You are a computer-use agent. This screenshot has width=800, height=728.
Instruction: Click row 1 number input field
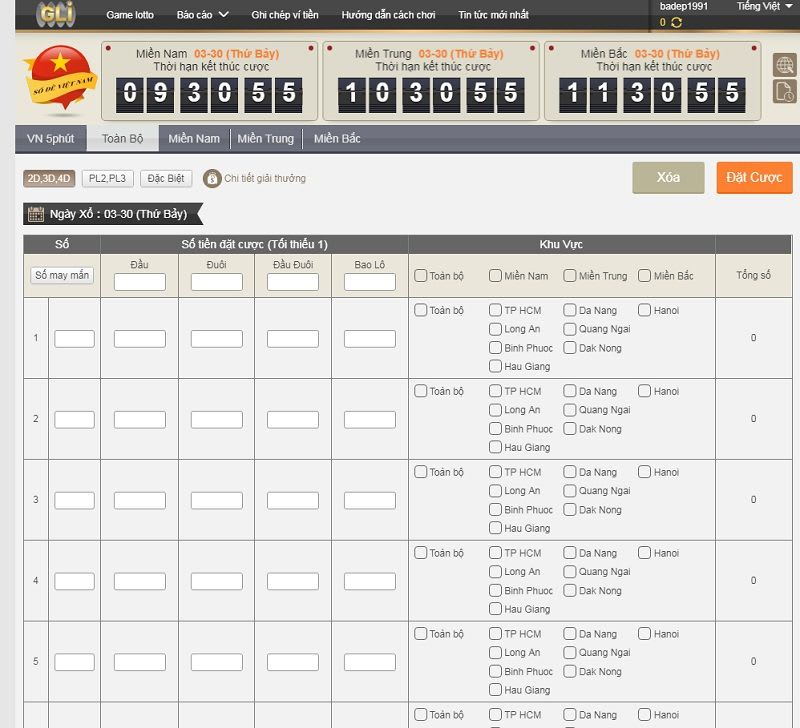[74, 339]
